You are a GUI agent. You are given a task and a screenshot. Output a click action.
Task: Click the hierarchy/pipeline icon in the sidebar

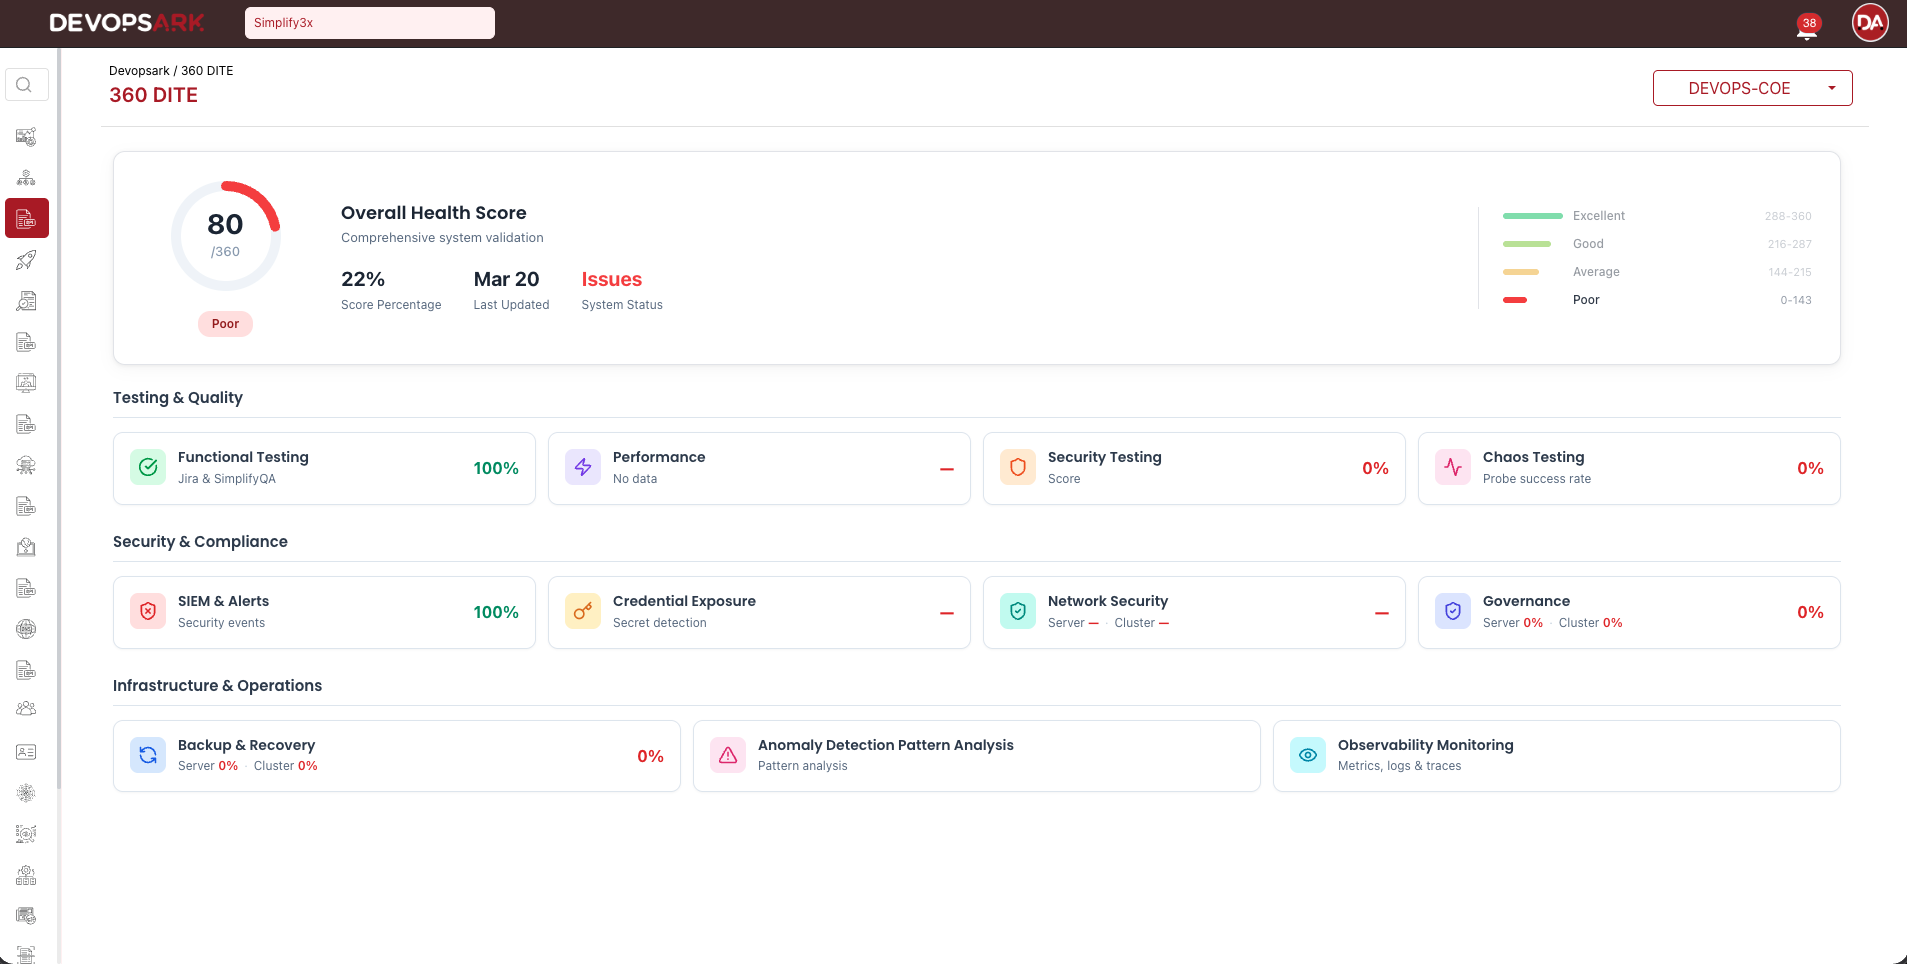pyautogui.click(x=26, y=177)
